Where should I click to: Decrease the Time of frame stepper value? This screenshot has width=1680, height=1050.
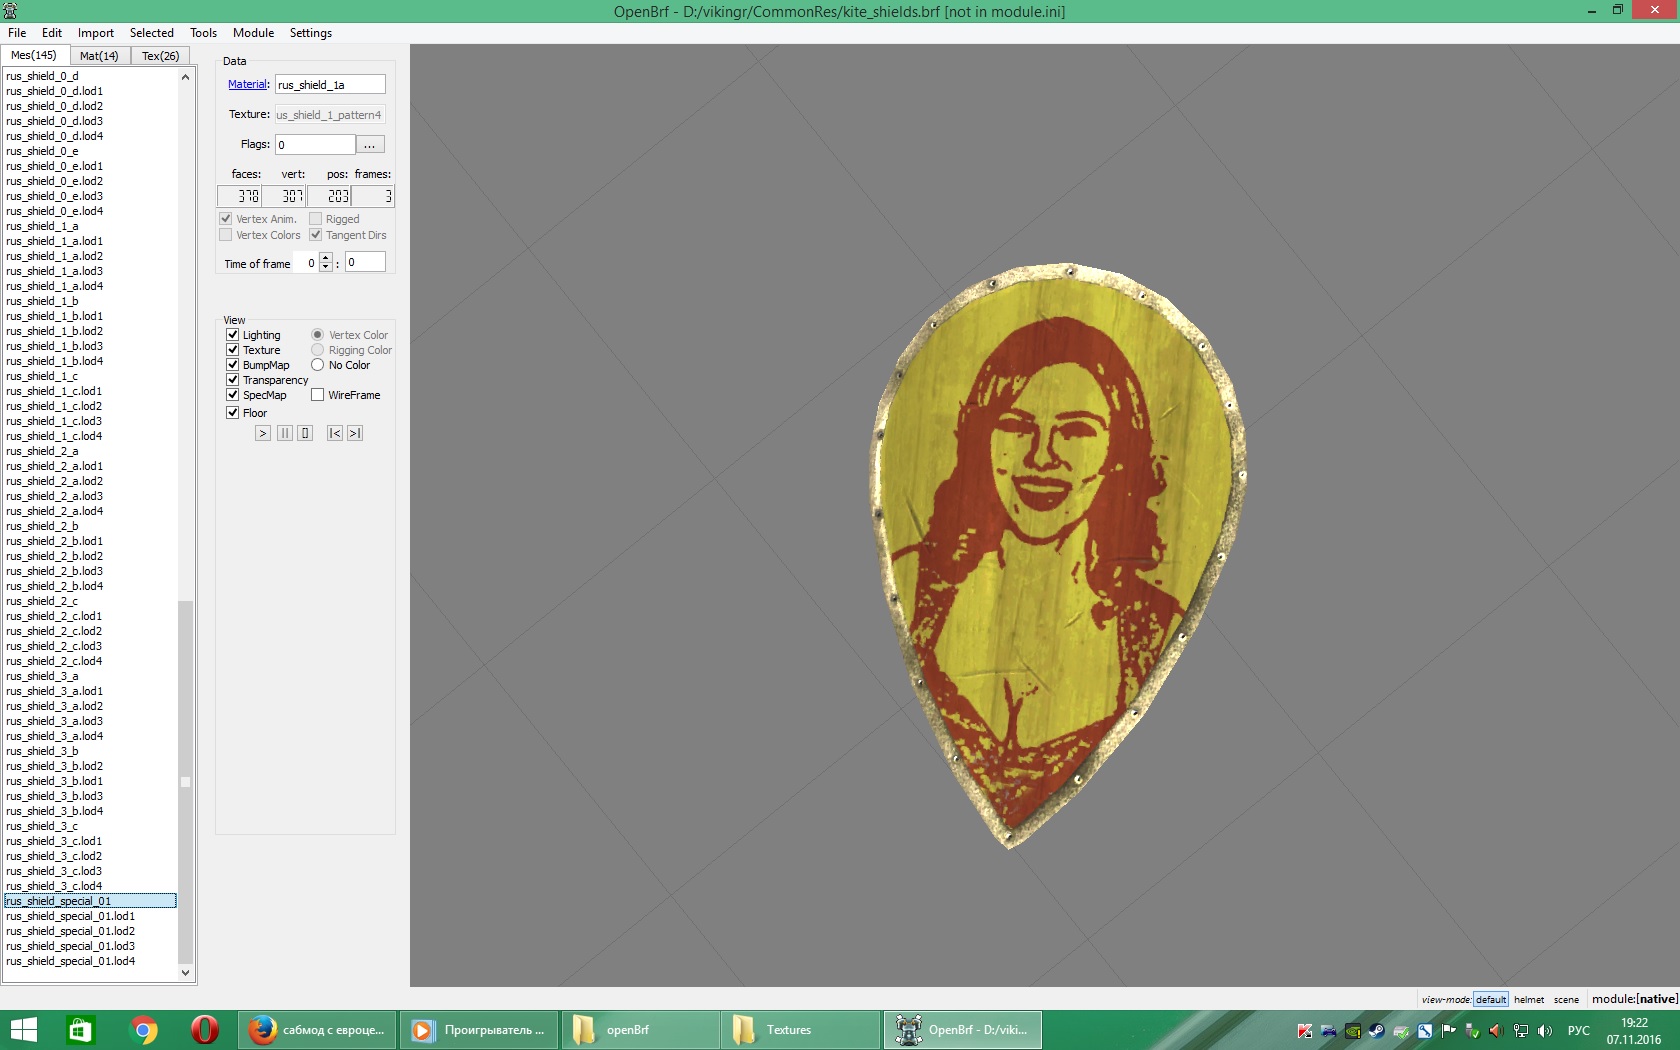coord(325,267)
